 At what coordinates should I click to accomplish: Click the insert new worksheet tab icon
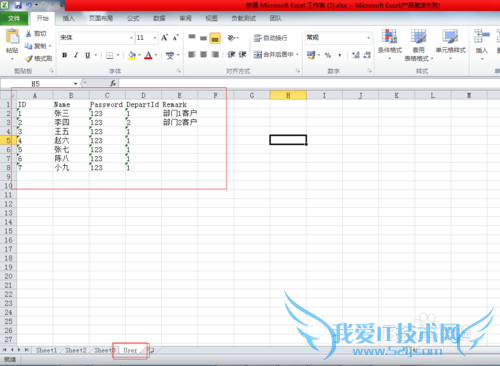[152, 350]
